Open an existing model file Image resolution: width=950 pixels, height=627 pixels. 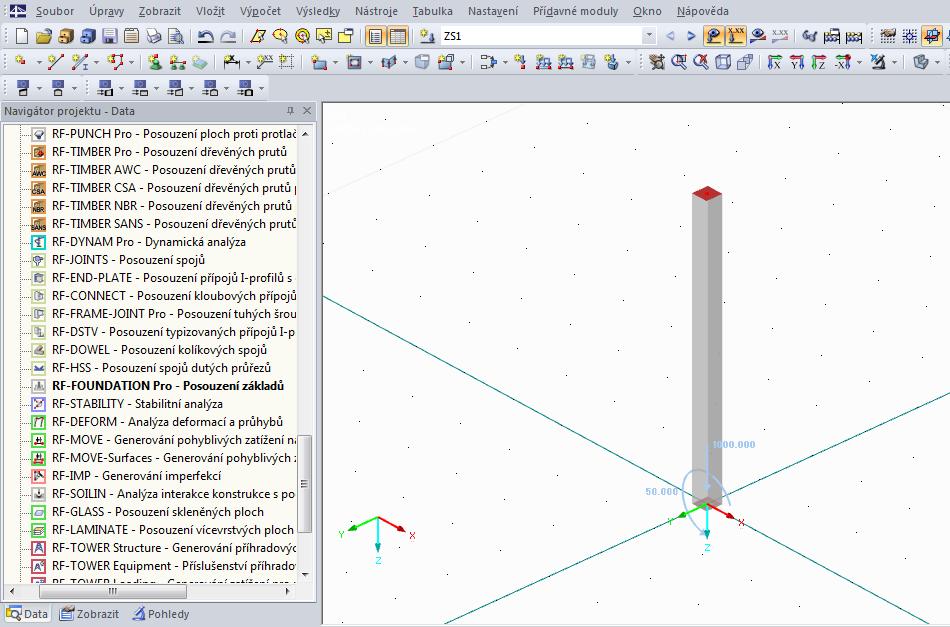(44, 36)
